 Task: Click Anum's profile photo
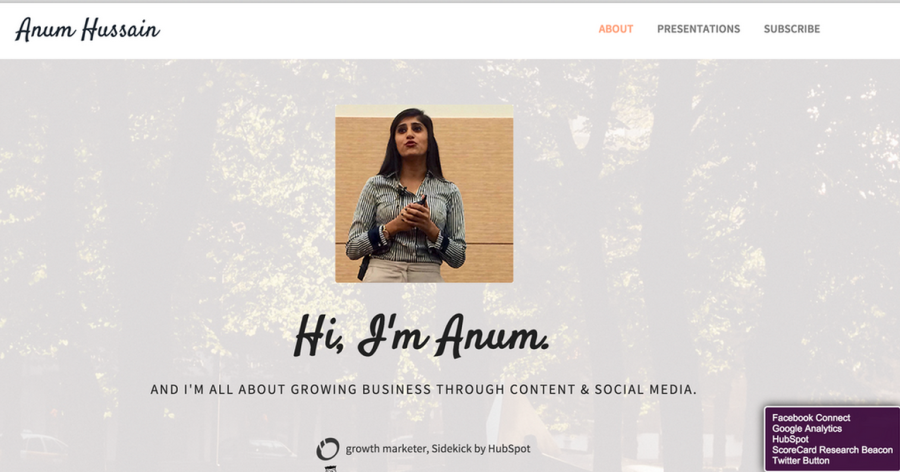[424, 194]
